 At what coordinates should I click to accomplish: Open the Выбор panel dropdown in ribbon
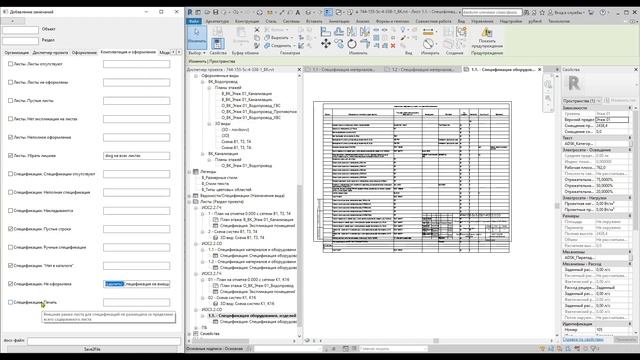coord(197,53)
